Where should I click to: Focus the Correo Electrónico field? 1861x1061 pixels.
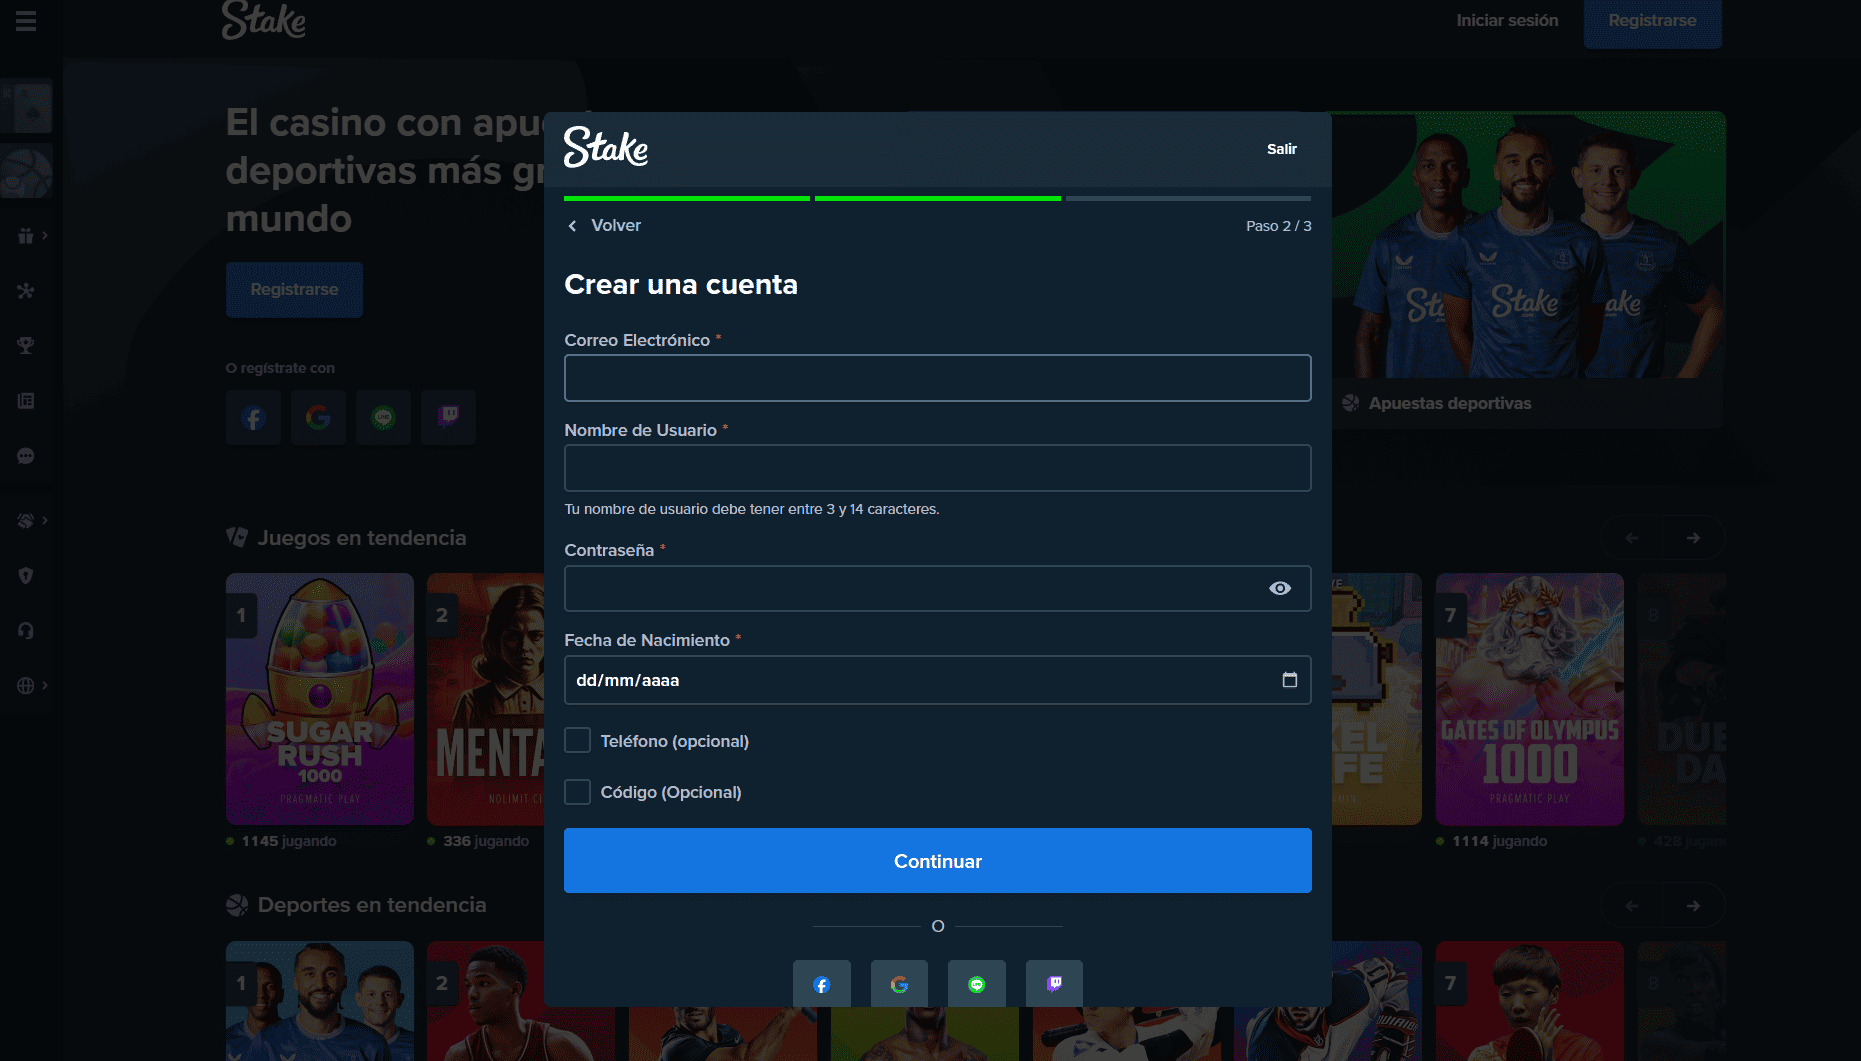938,378
